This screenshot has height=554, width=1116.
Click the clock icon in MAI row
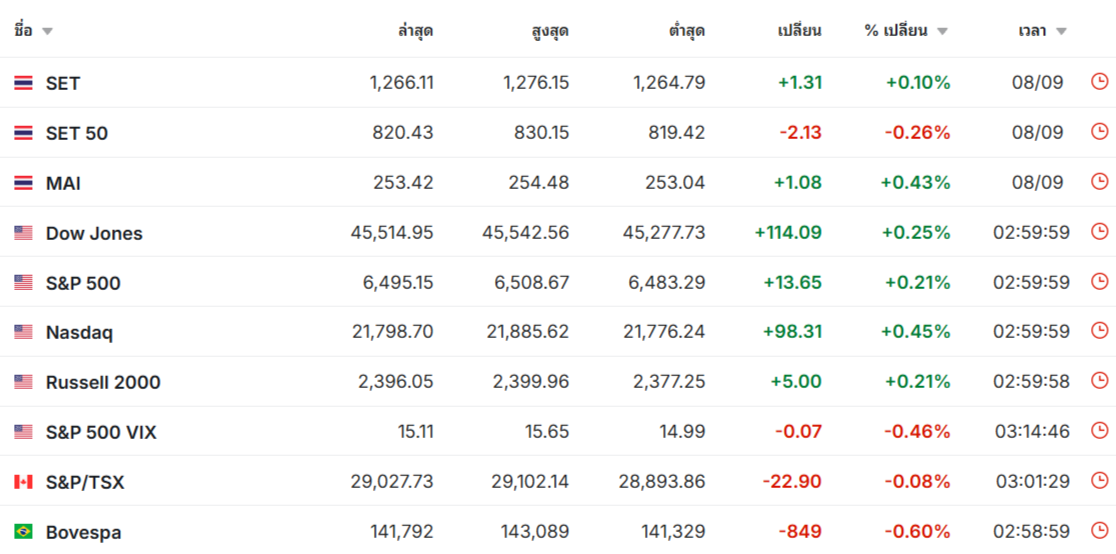pos(1100,182)
